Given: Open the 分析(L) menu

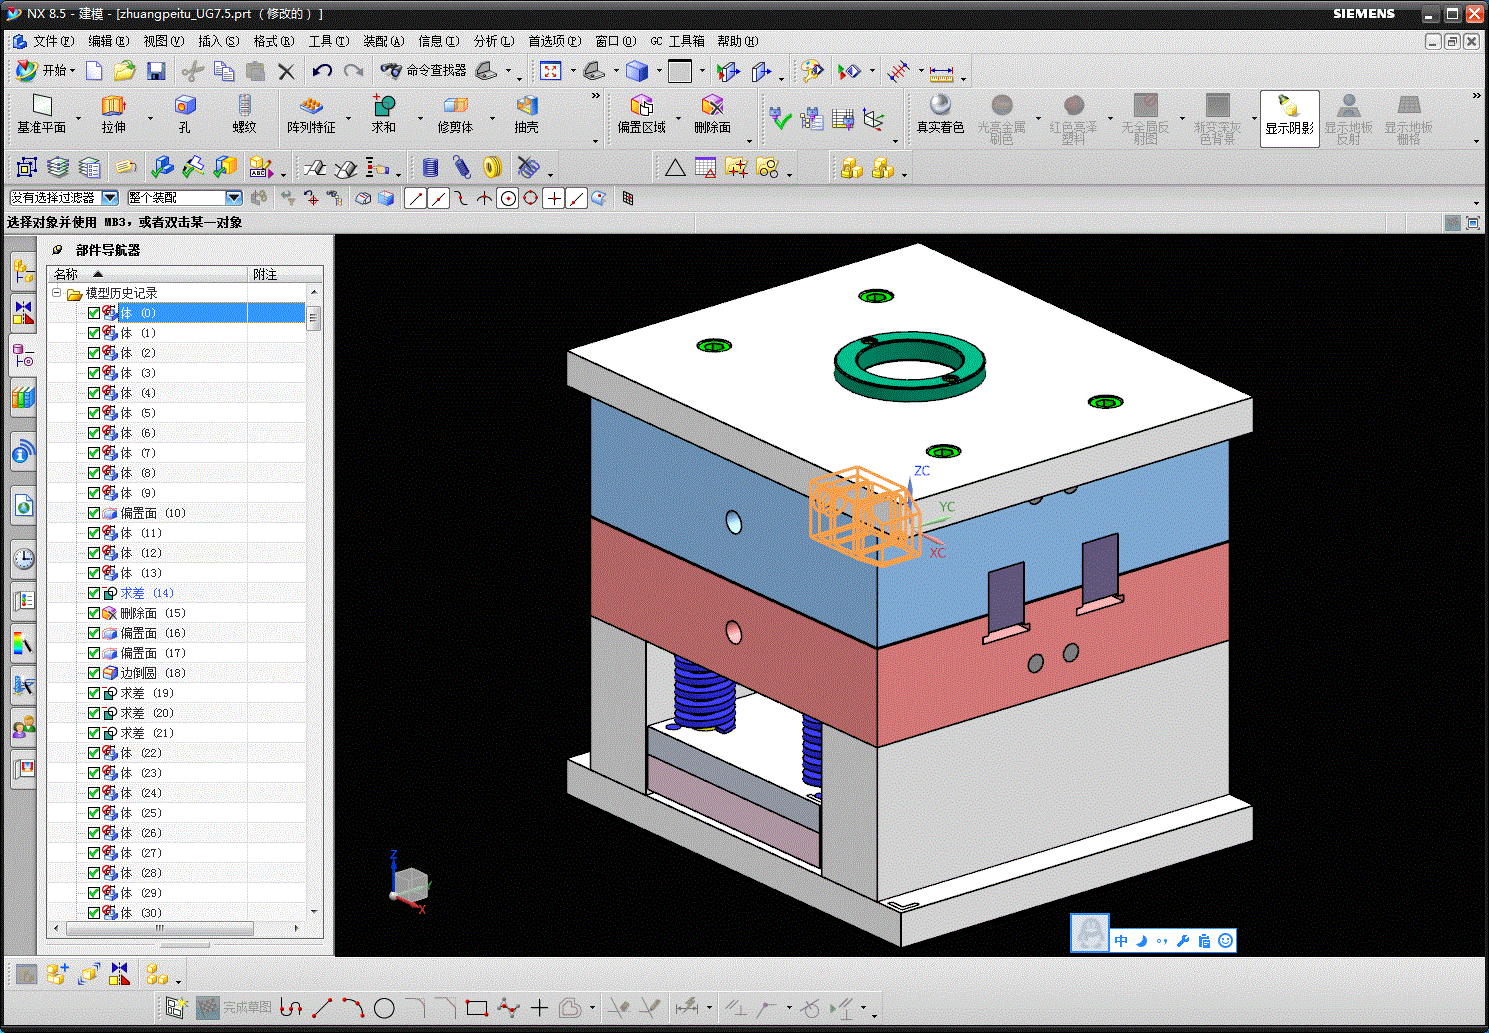Looking at the screenshot, I should pyautogui.click(x=493, y=41).
